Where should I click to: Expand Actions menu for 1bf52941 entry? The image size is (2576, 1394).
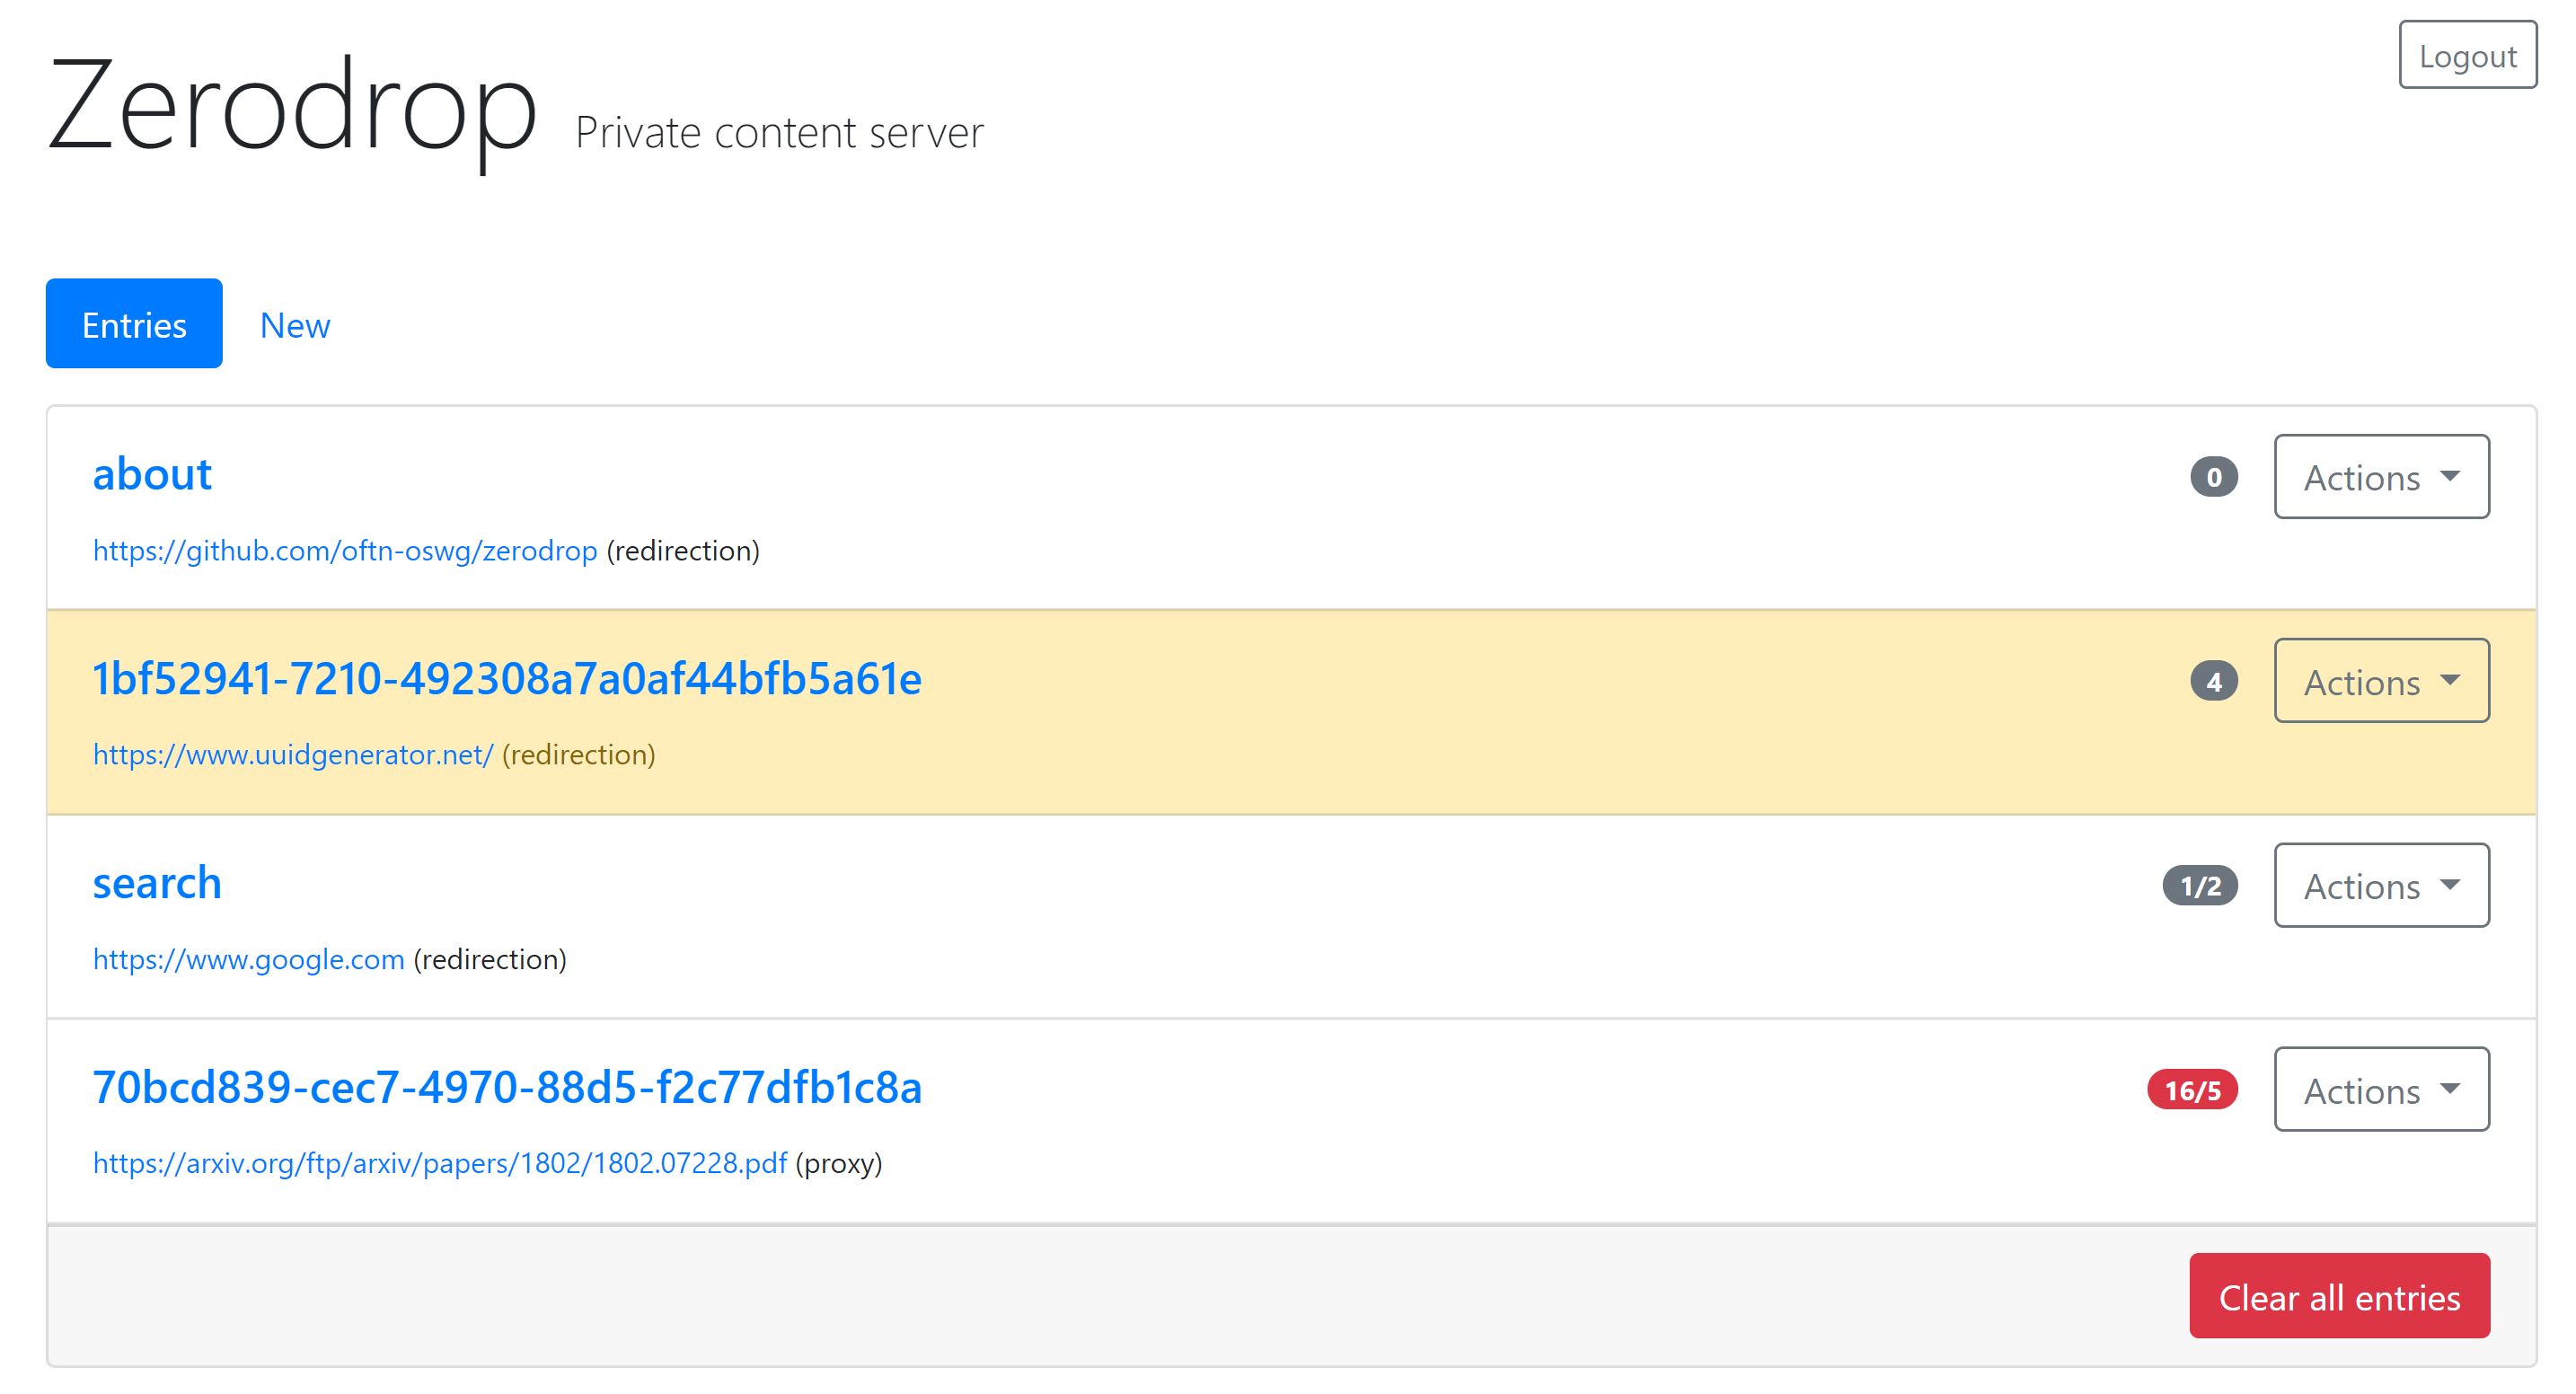(2380, 681)
